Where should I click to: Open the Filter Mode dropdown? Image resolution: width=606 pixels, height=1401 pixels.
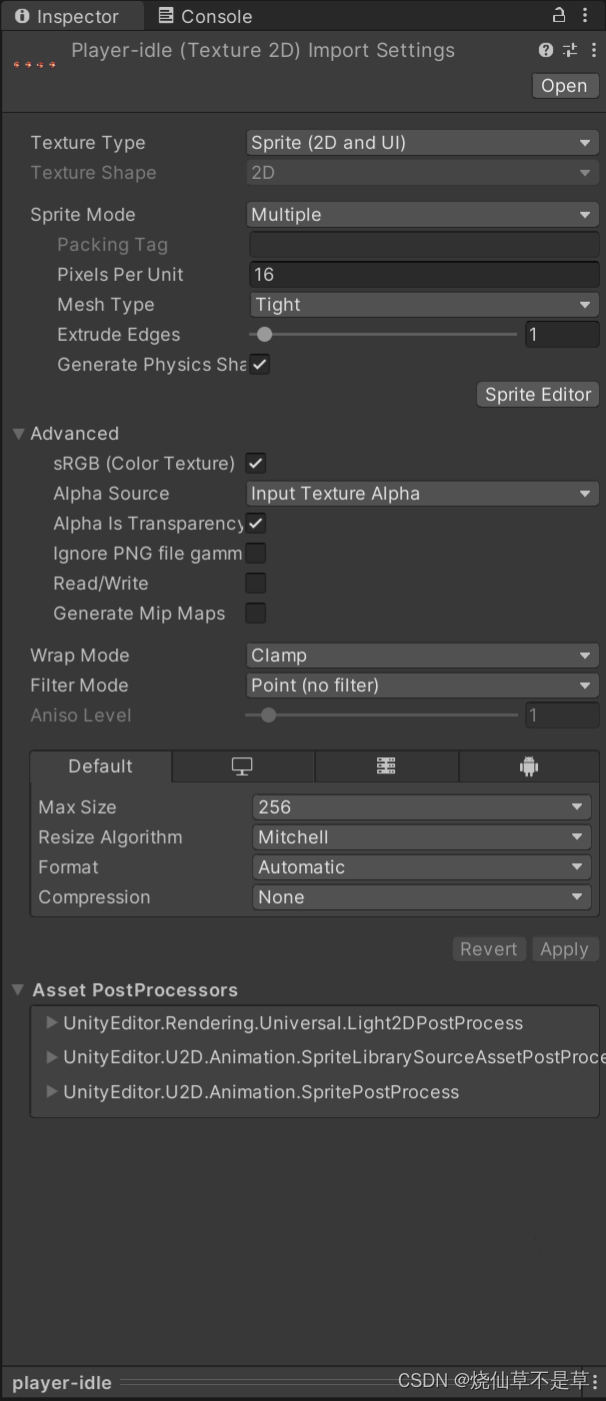(x=421, y=685)
